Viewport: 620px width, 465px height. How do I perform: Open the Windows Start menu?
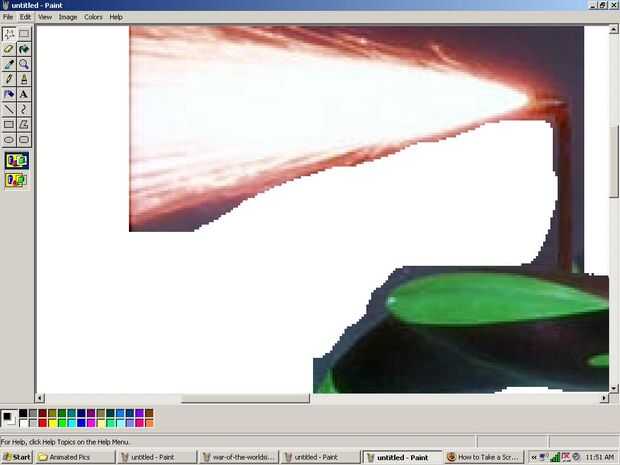tap(17, 457)
